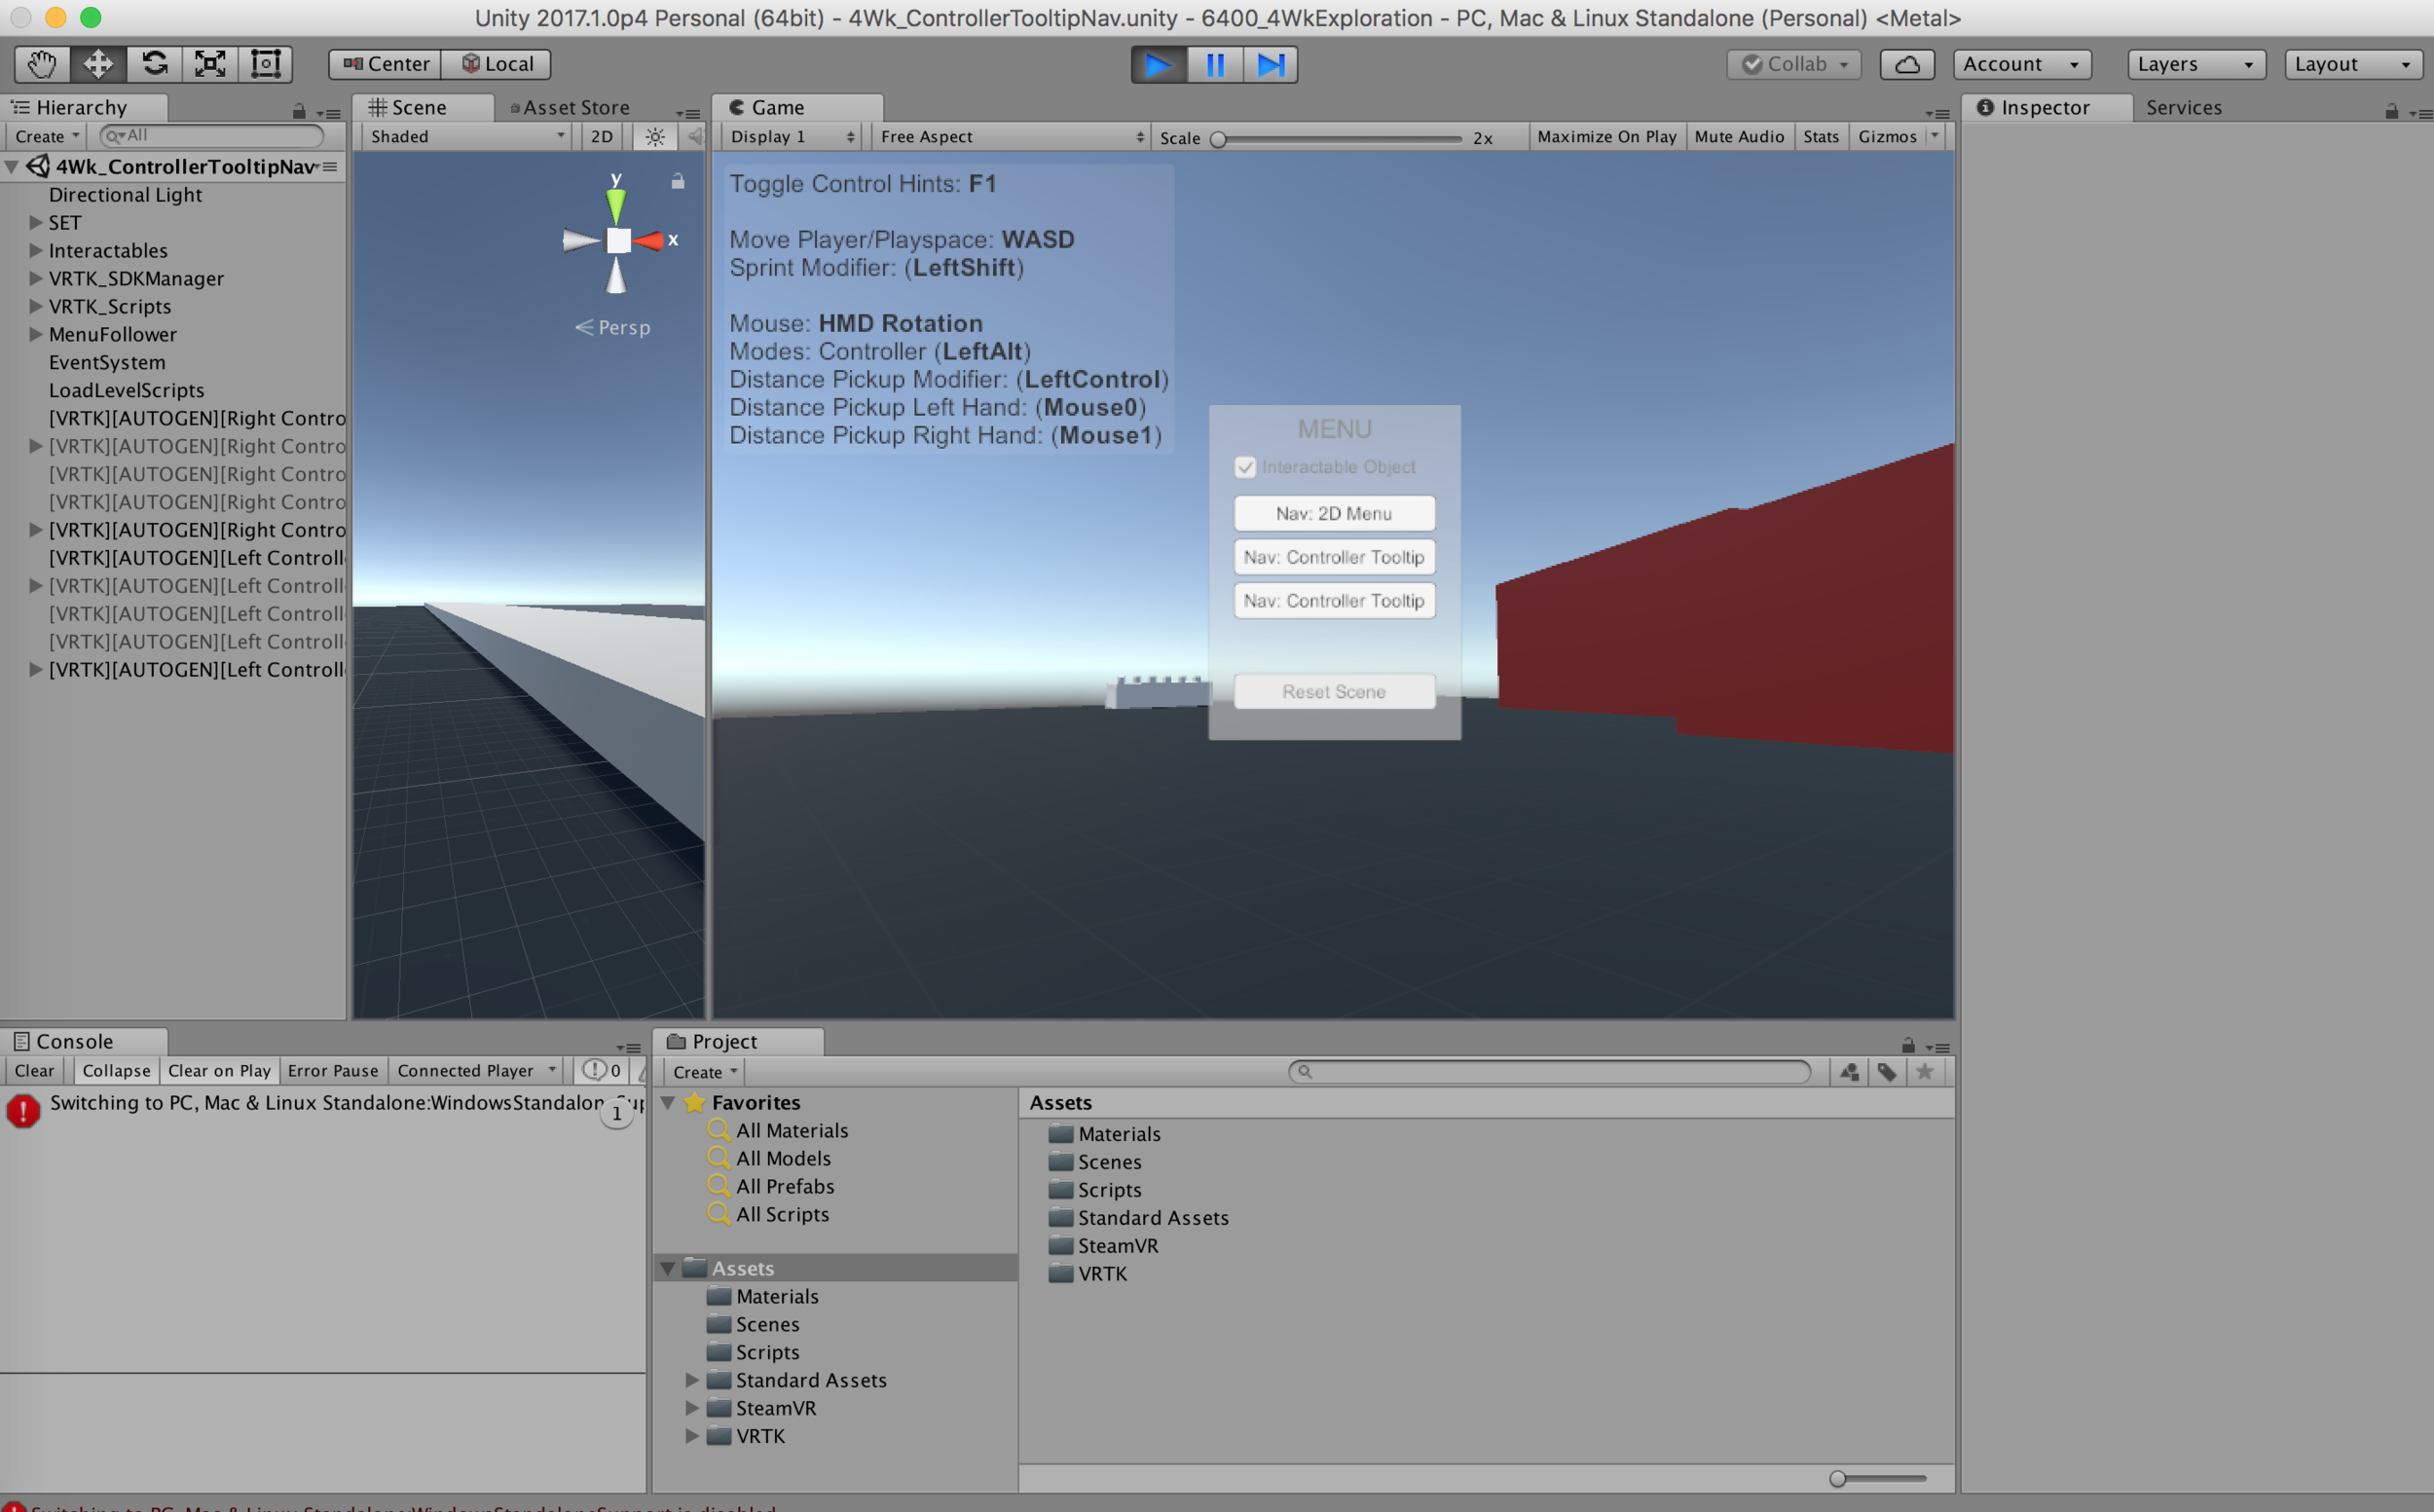Expand VRTK_SDKManager in Hierarchy
Viewport: 2434px width, 1512px height.
(x=36, y=278)
